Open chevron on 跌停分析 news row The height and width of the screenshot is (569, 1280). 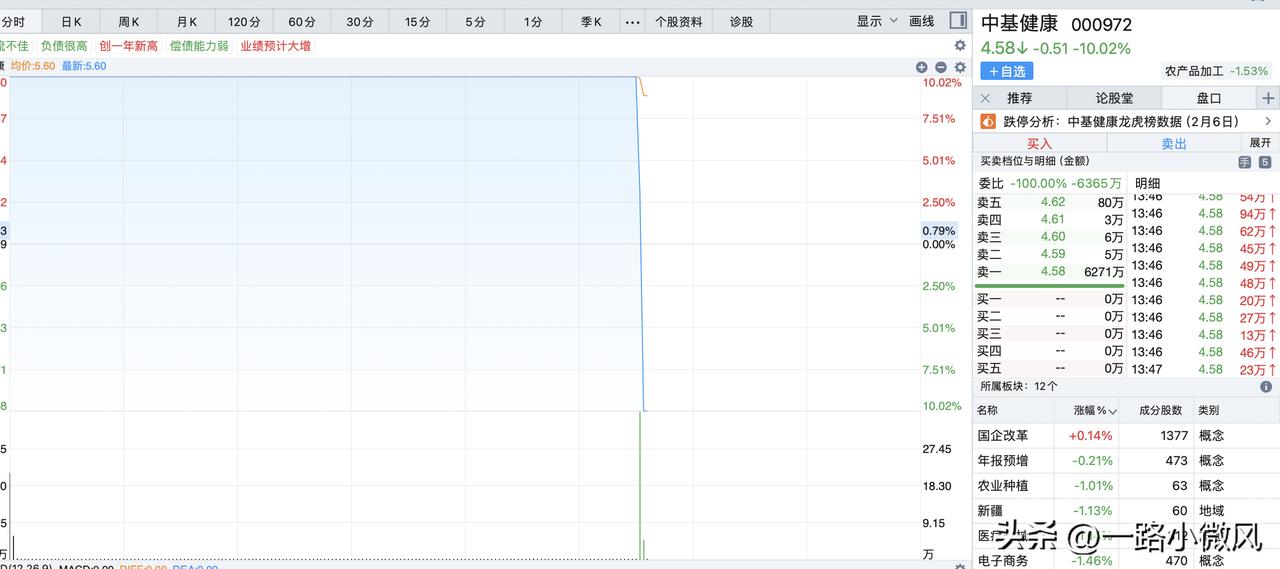(1268, 121)
